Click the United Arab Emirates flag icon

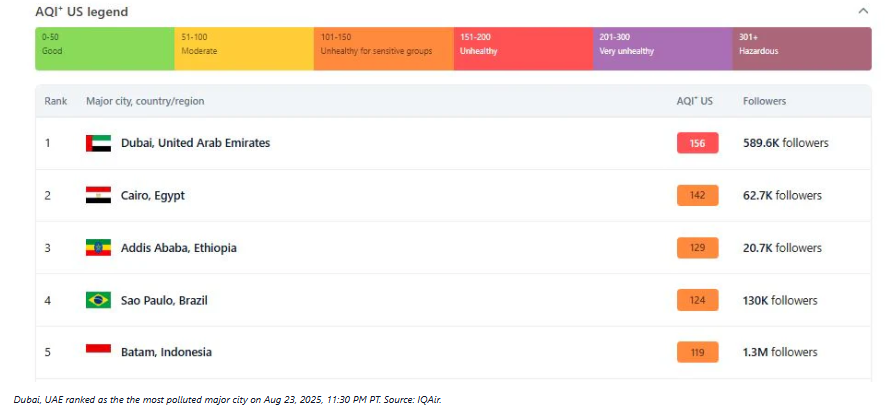click(98, 143)
